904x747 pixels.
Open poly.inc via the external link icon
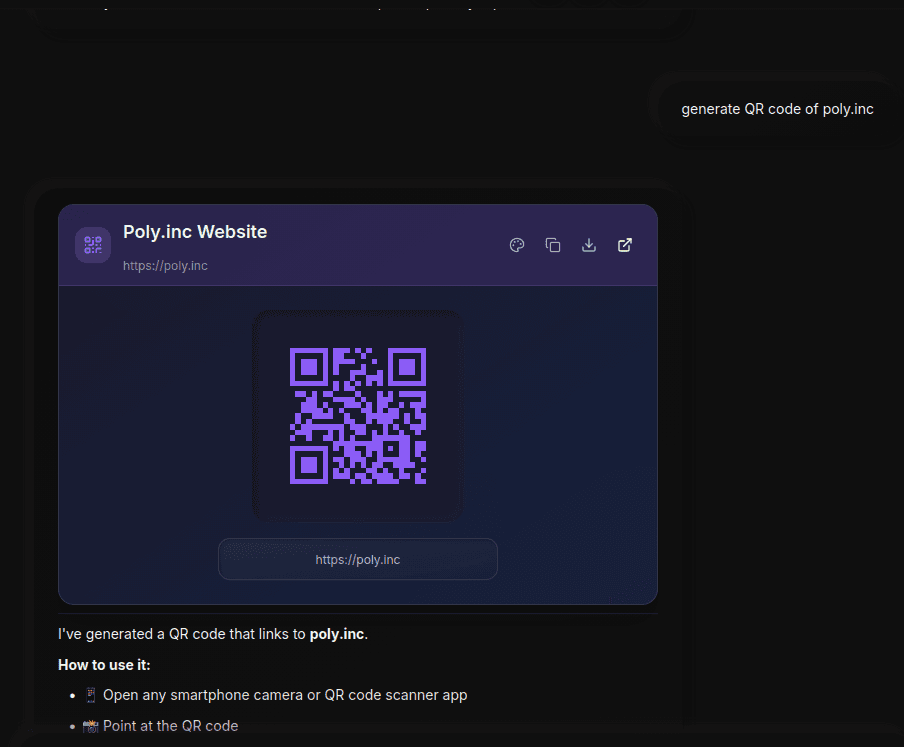pyautogui.click(x=625, y=245)
